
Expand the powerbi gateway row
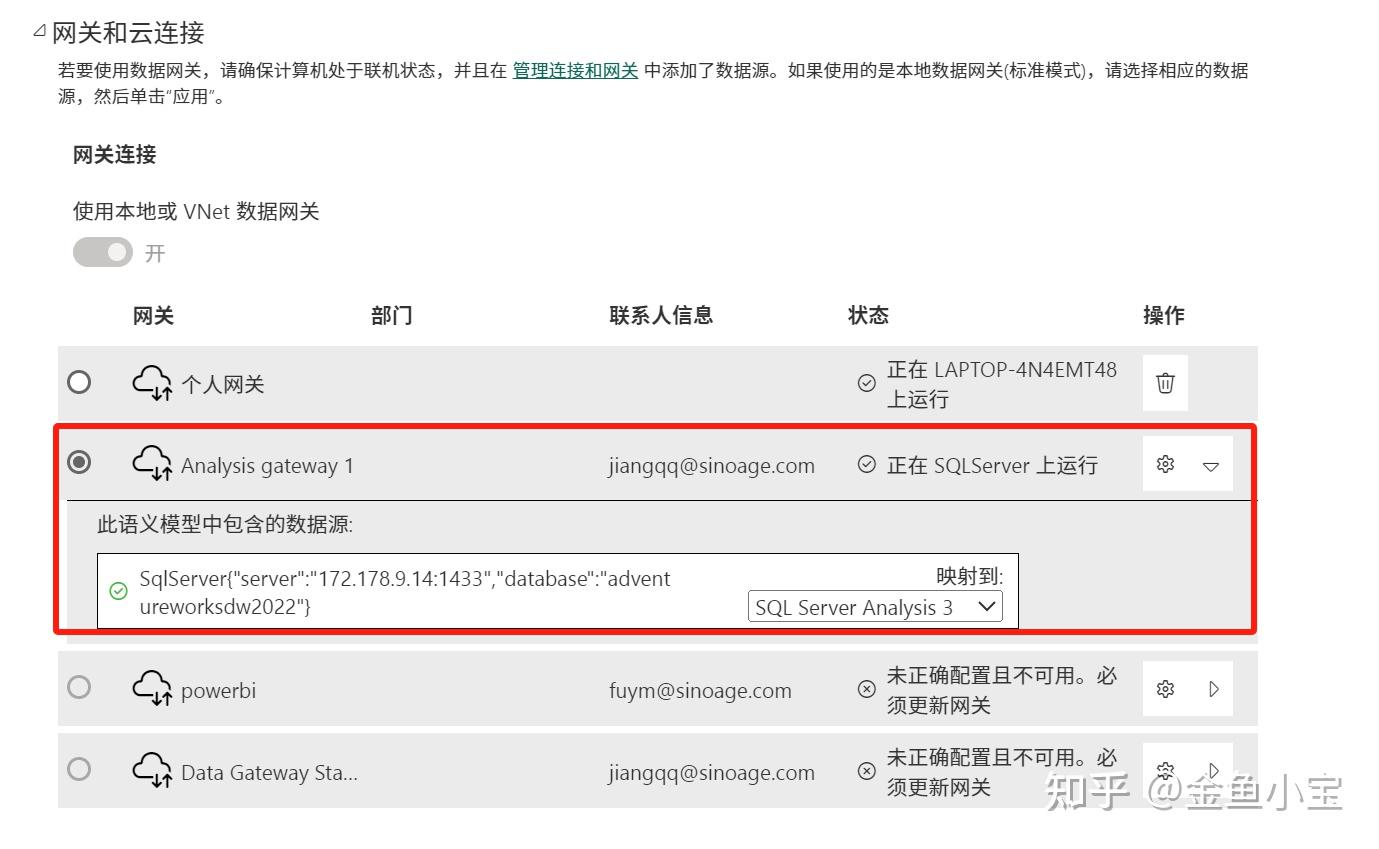(x=1211, y=688)
